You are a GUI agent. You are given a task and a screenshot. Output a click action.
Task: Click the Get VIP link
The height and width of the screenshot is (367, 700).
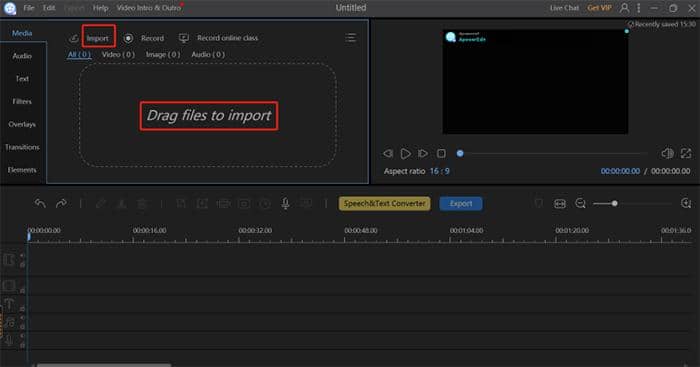[x=599, y=8]
